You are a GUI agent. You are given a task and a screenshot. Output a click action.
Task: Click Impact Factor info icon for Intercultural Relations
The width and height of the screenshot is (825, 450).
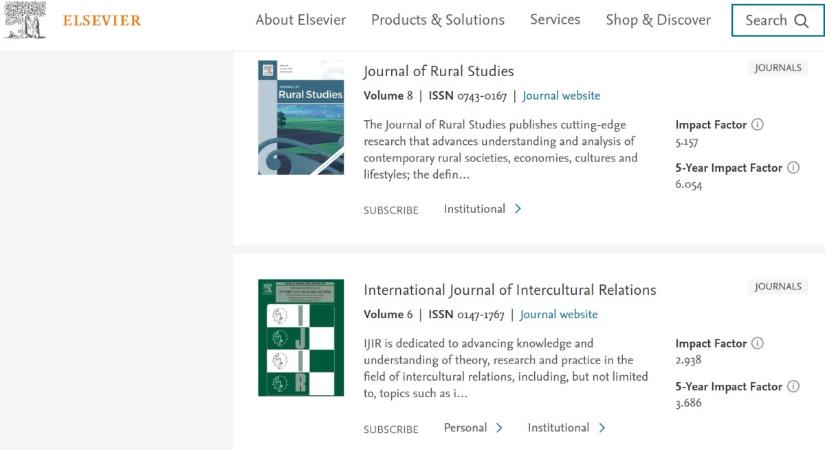click(x=757, y=343)
